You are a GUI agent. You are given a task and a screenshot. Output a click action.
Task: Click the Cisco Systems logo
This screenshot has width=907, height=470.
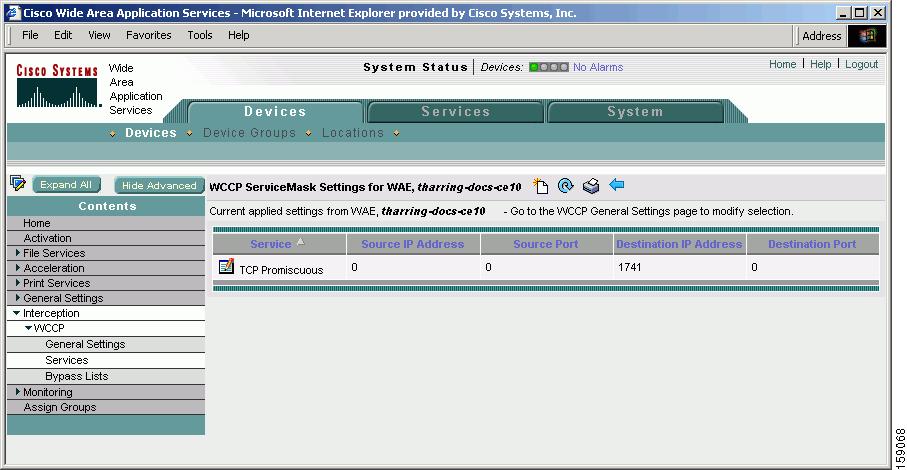click(x=57, y=86)
